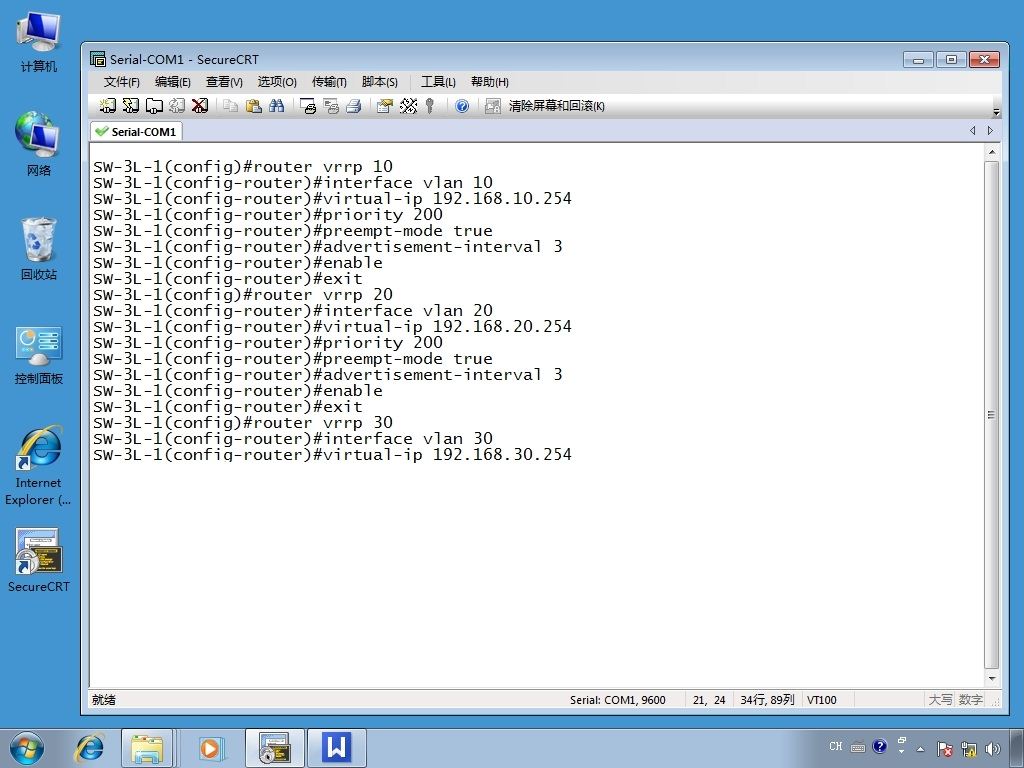Click the Disconnect icon with red X
Image resolution: width=1024 pixels, height=768 pixels.
click(x=200, y=106)
